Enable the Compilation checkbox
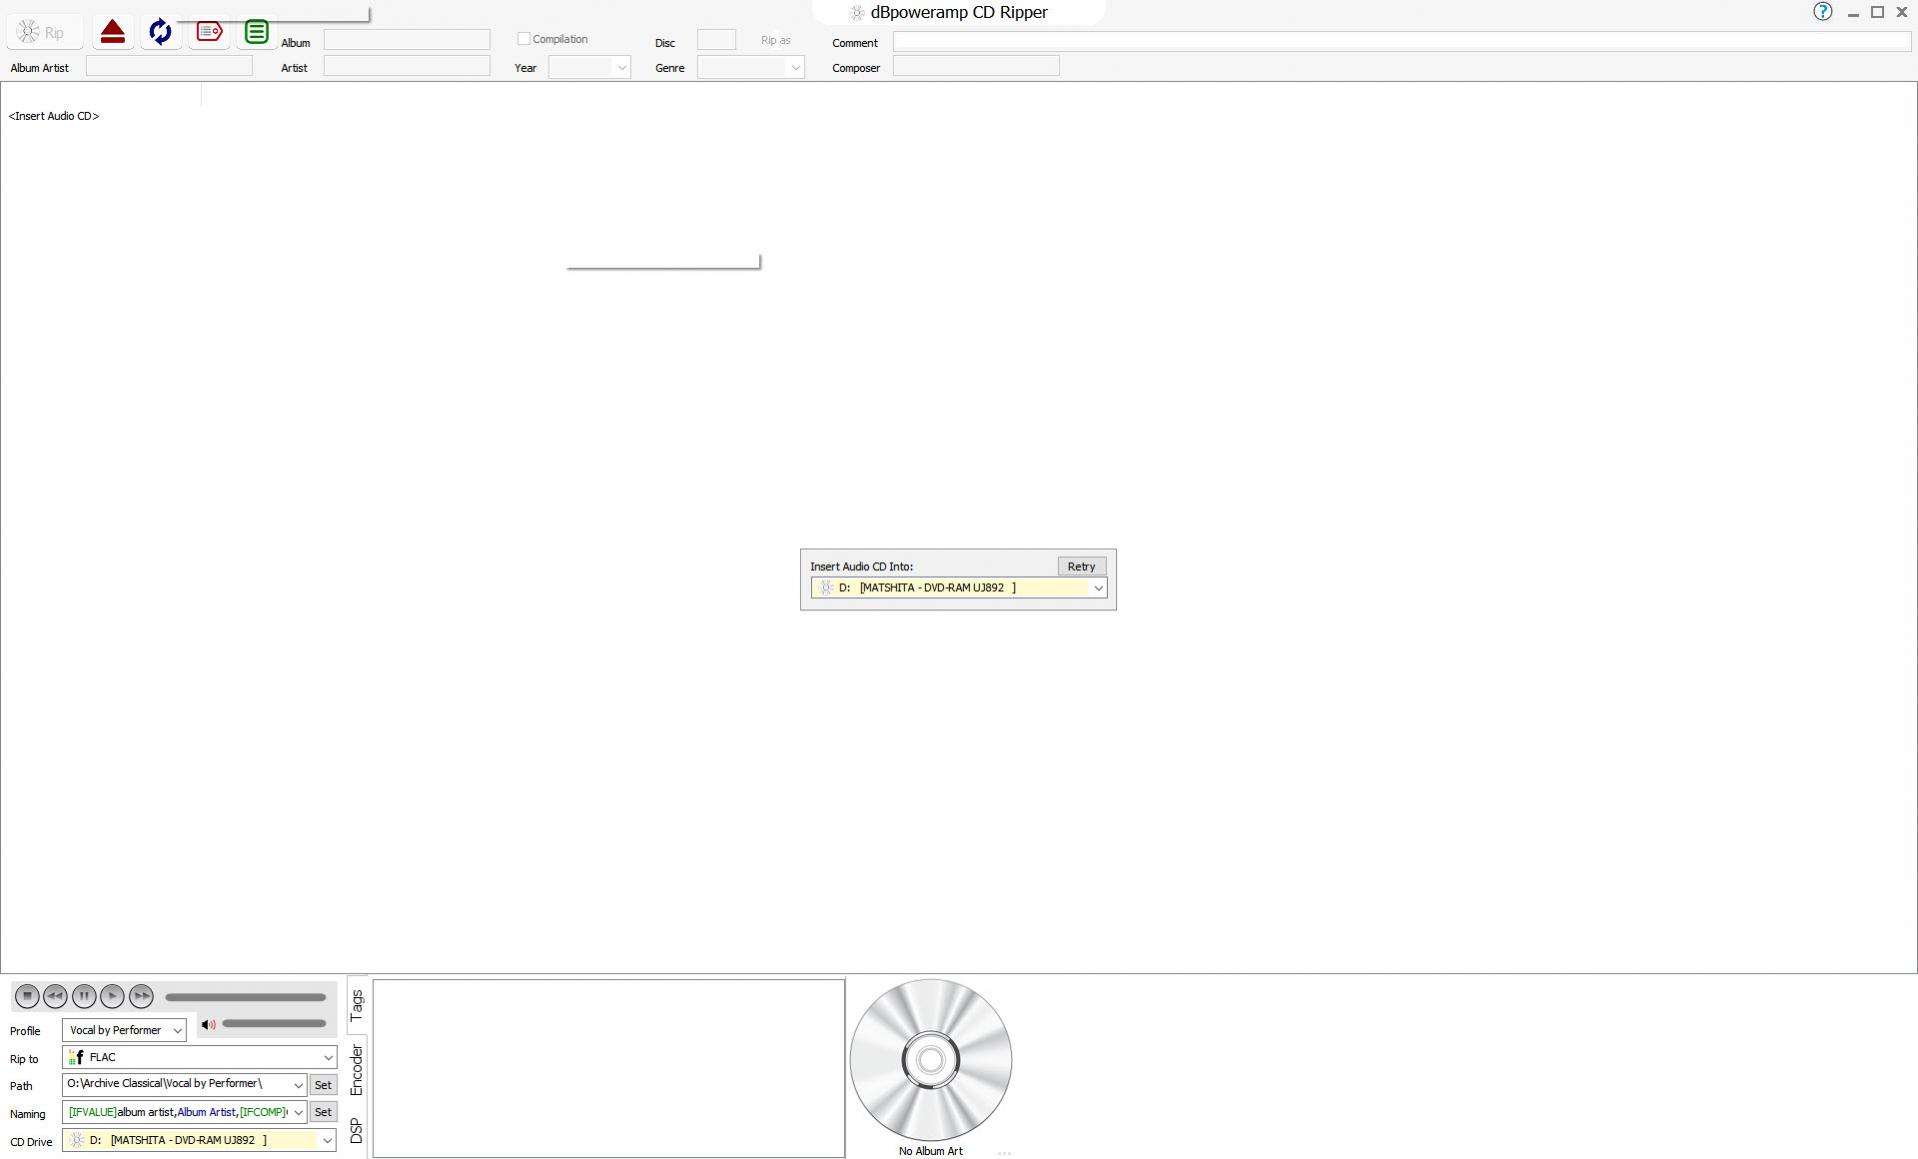 point(523,39)
